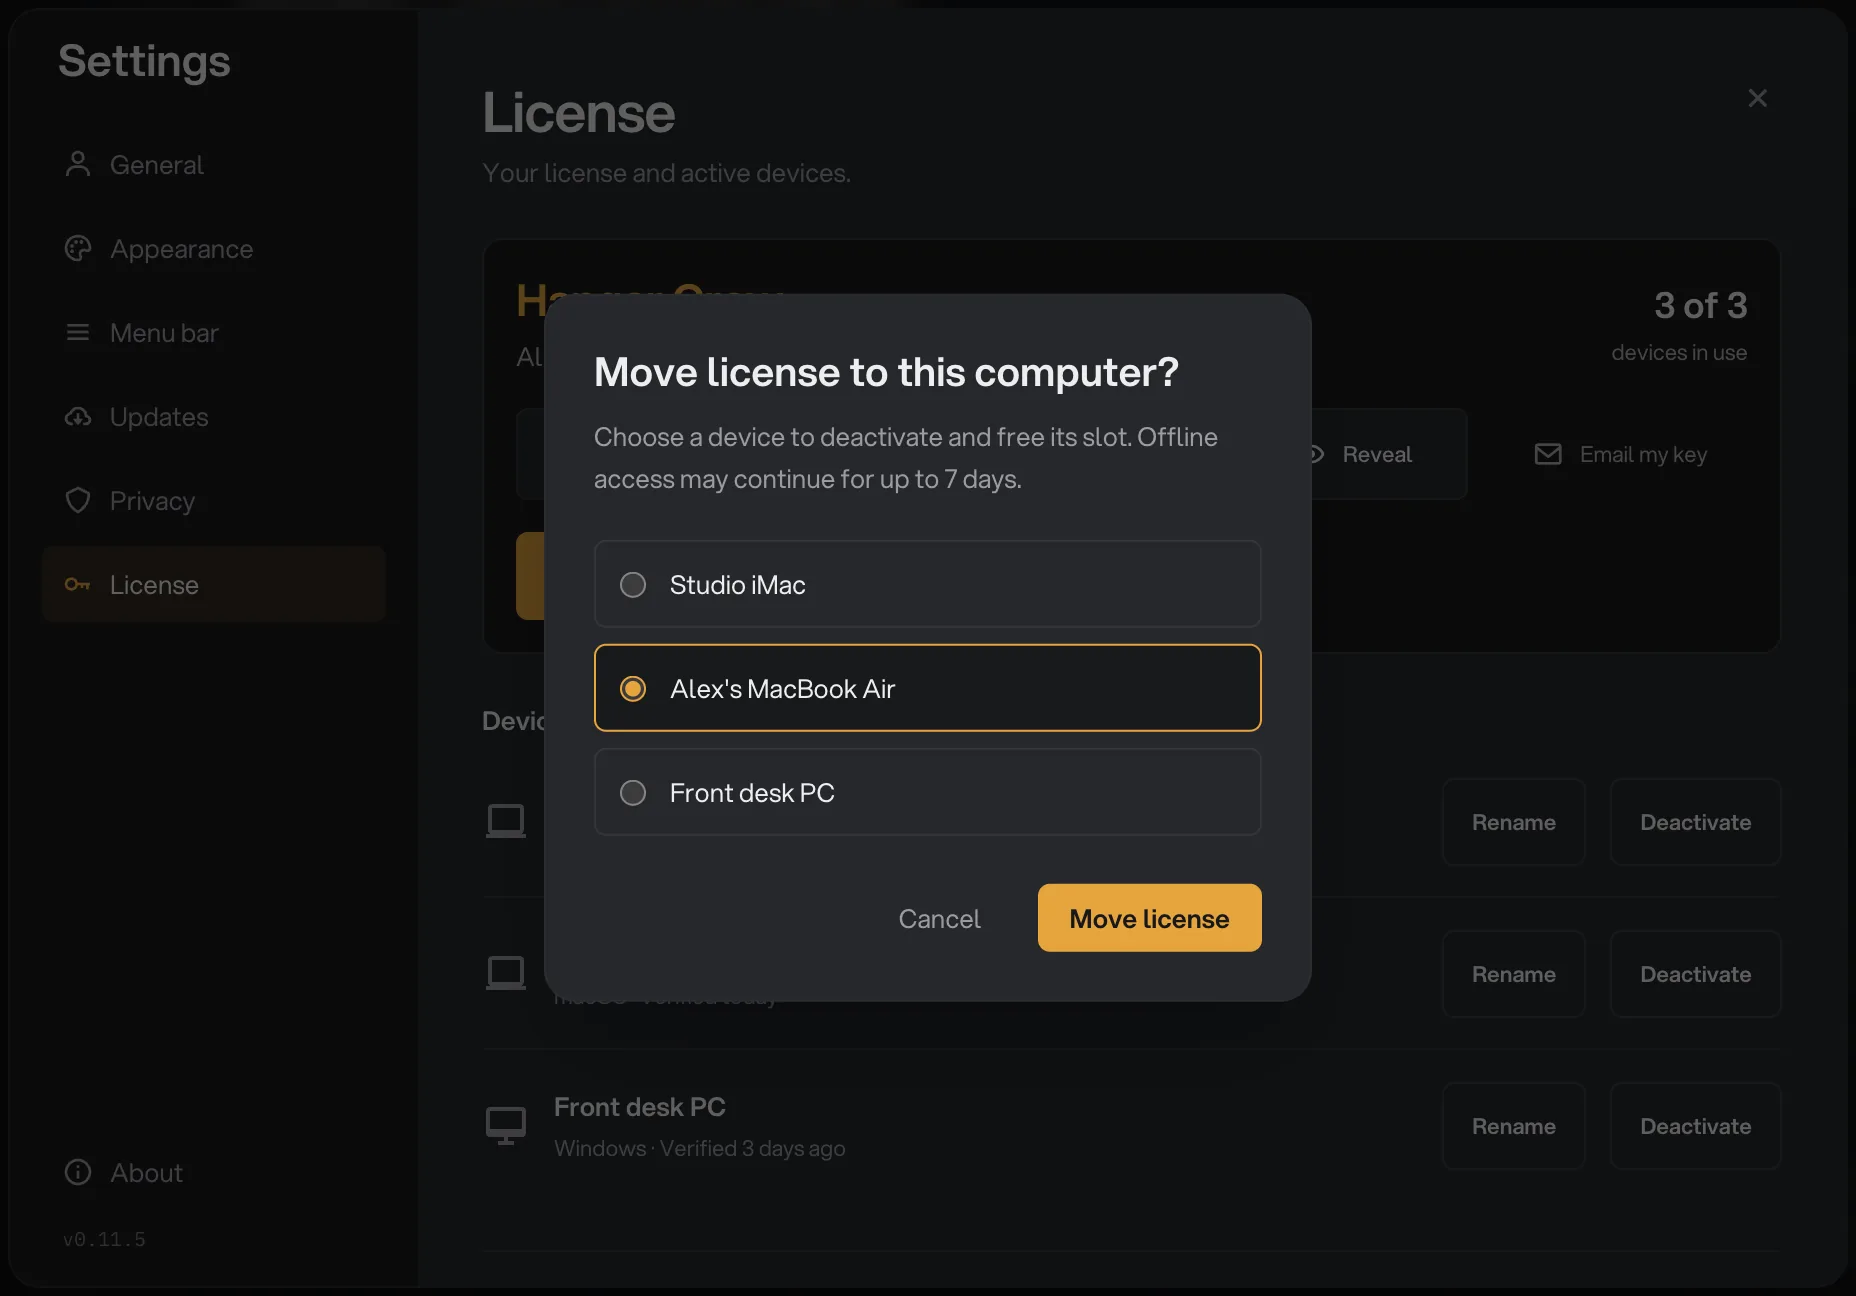Pick the Front desk PC radio option

[x=927, y=792]
